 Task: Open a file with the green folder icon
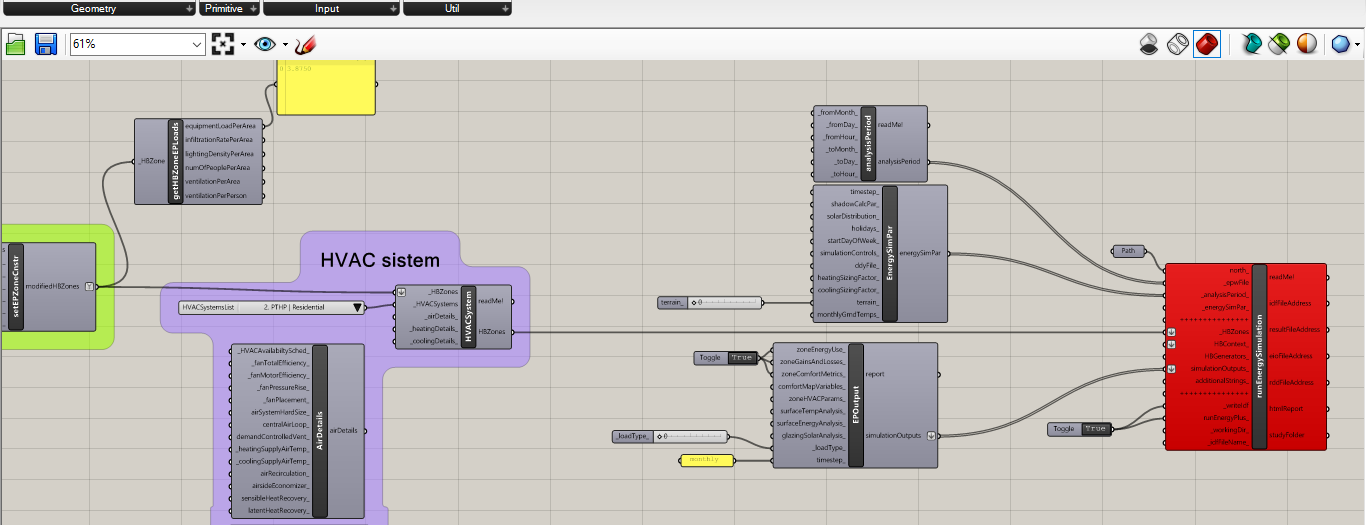(16, 44)
